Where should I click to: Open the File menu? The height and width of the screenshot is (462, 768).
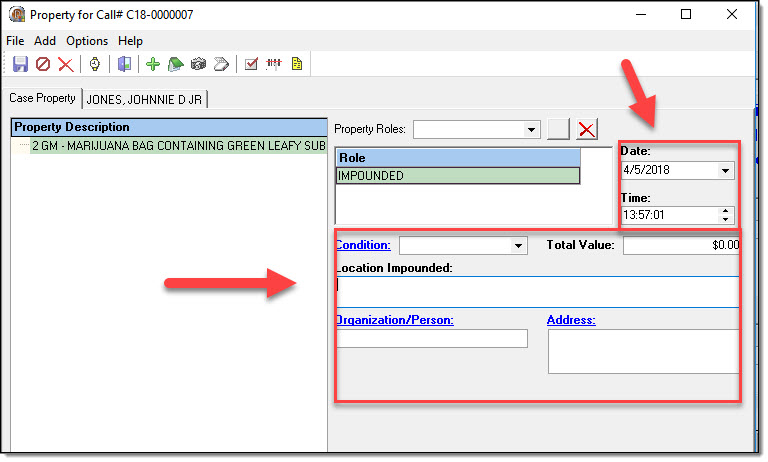click(x=15, y=41)
